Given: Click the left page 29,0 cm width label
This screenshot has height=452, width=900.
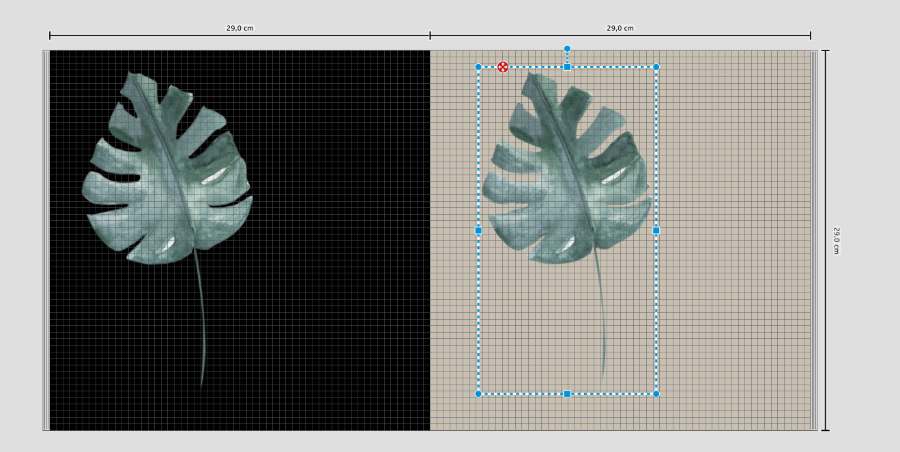Looking at the screenshot, I should pos(240,28).
